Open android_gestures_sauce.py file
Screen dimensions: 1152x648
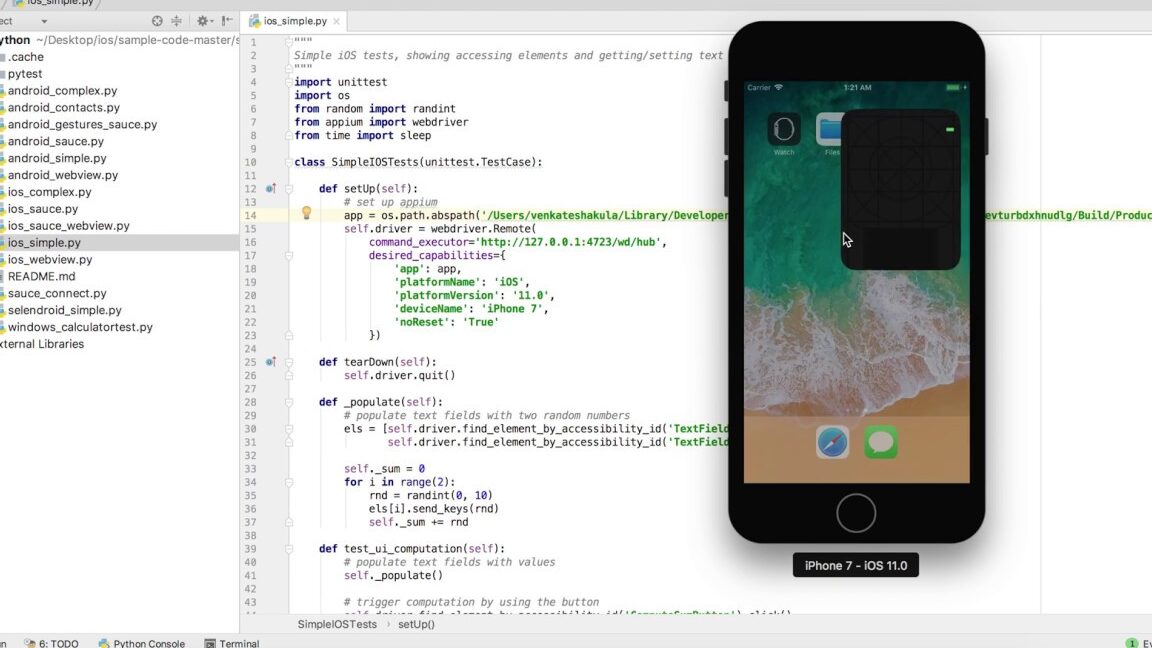(x=82, y=124)
